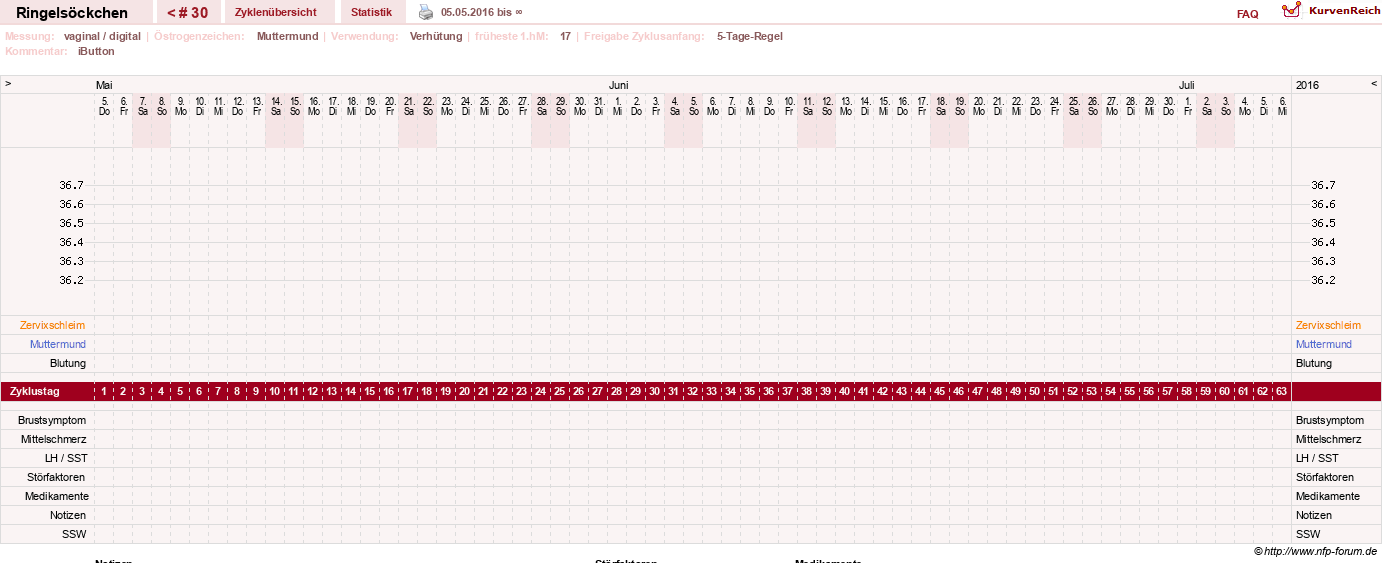Click the left Mittelschmerz row label

tap(54, 439)
